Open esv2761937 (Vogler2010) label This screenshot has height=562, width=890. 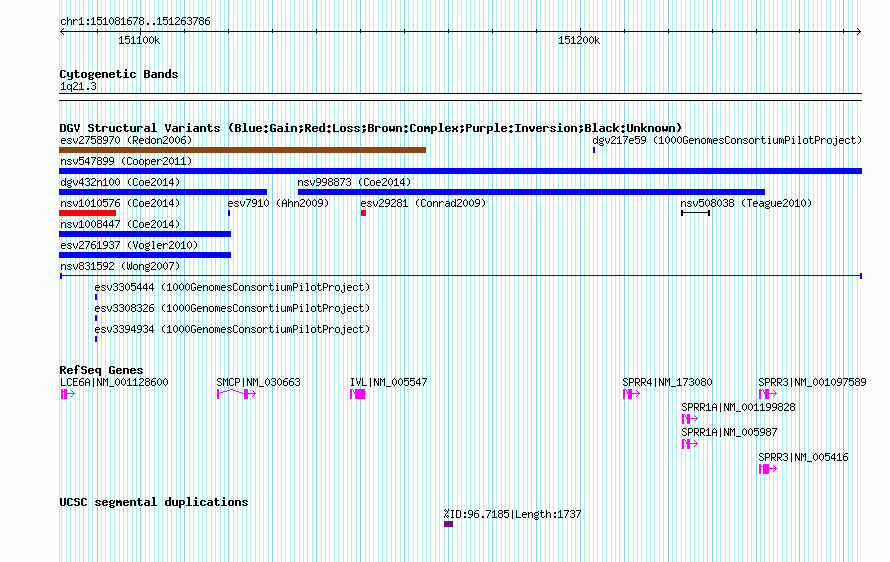(129, 245)
